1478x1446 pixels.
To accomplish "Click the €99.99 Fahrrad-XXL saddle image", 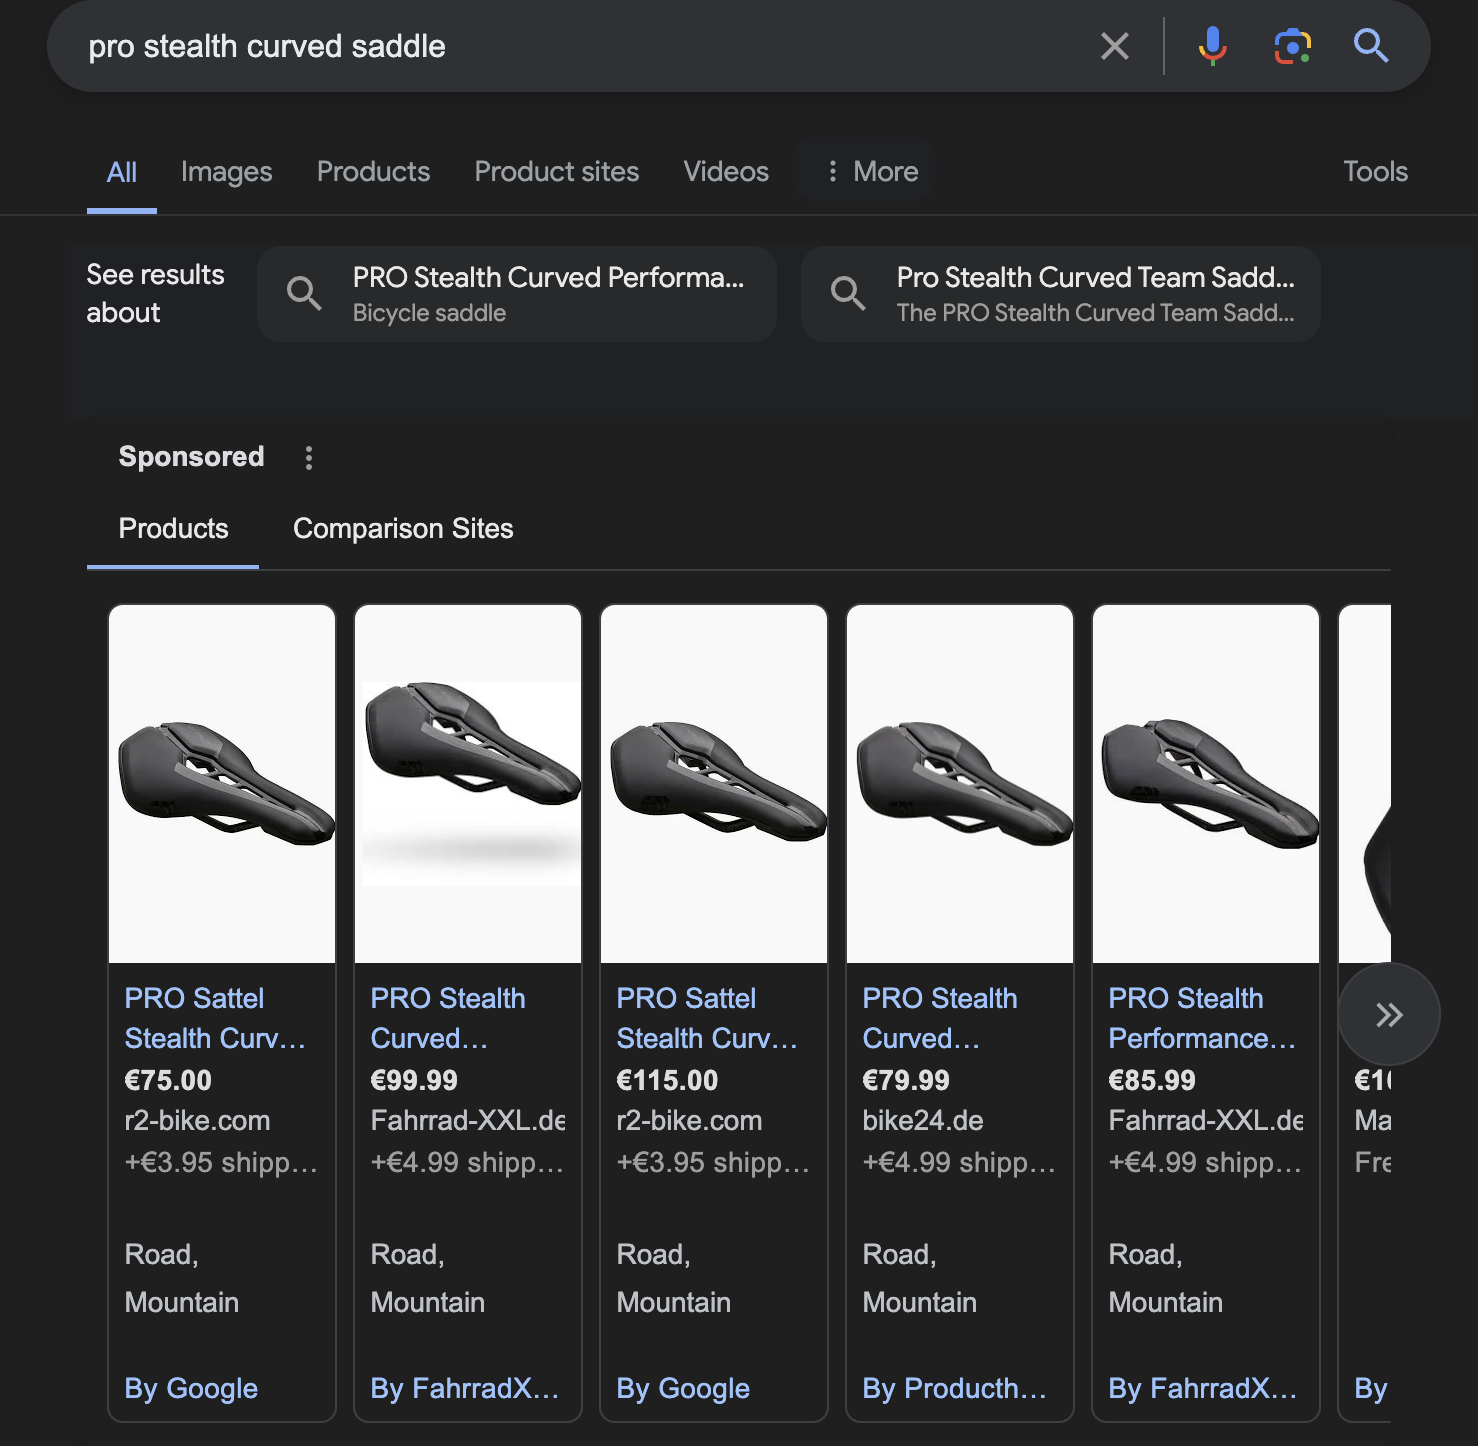I will click(468, 784).
